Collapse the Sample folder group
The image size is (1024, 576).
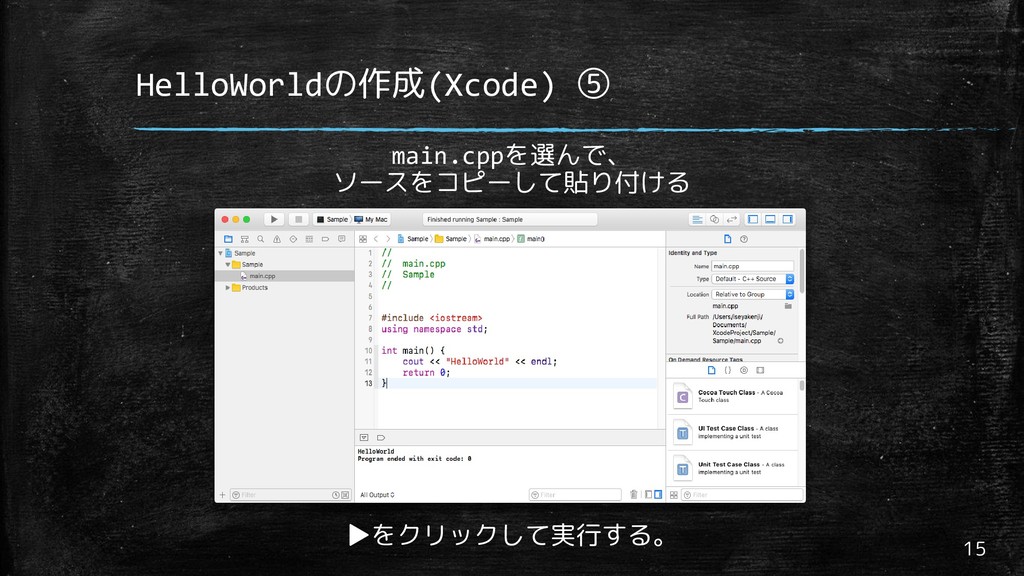point(228,264)
